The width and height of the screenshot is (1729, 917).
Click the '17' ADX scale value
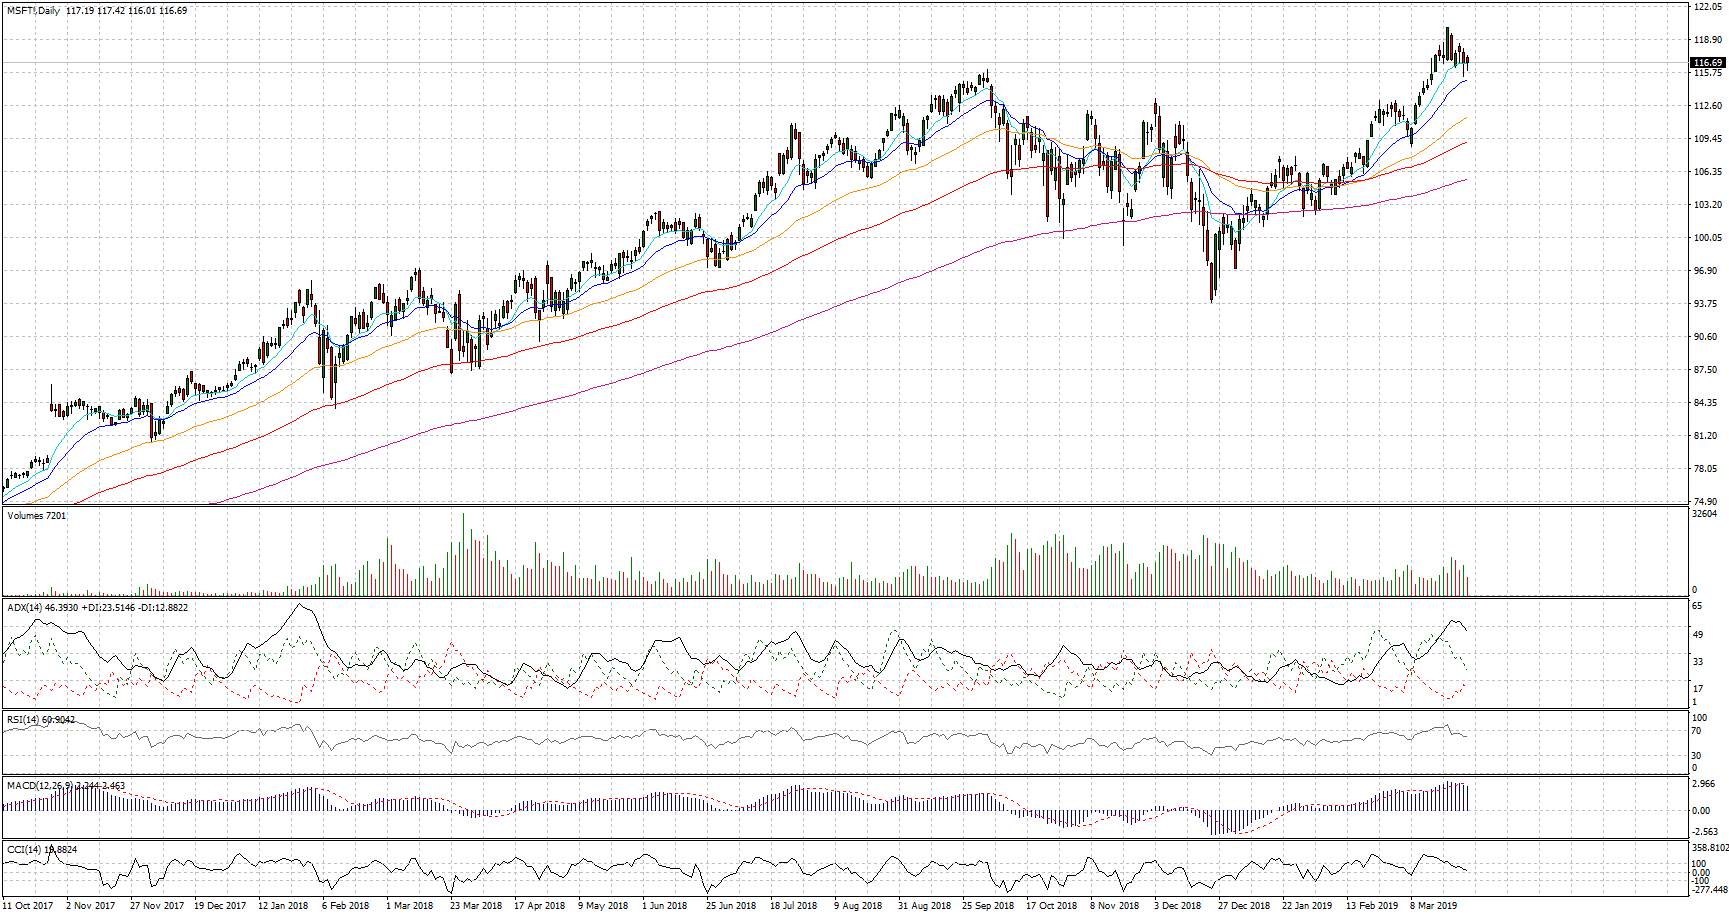coord(1697,689)
